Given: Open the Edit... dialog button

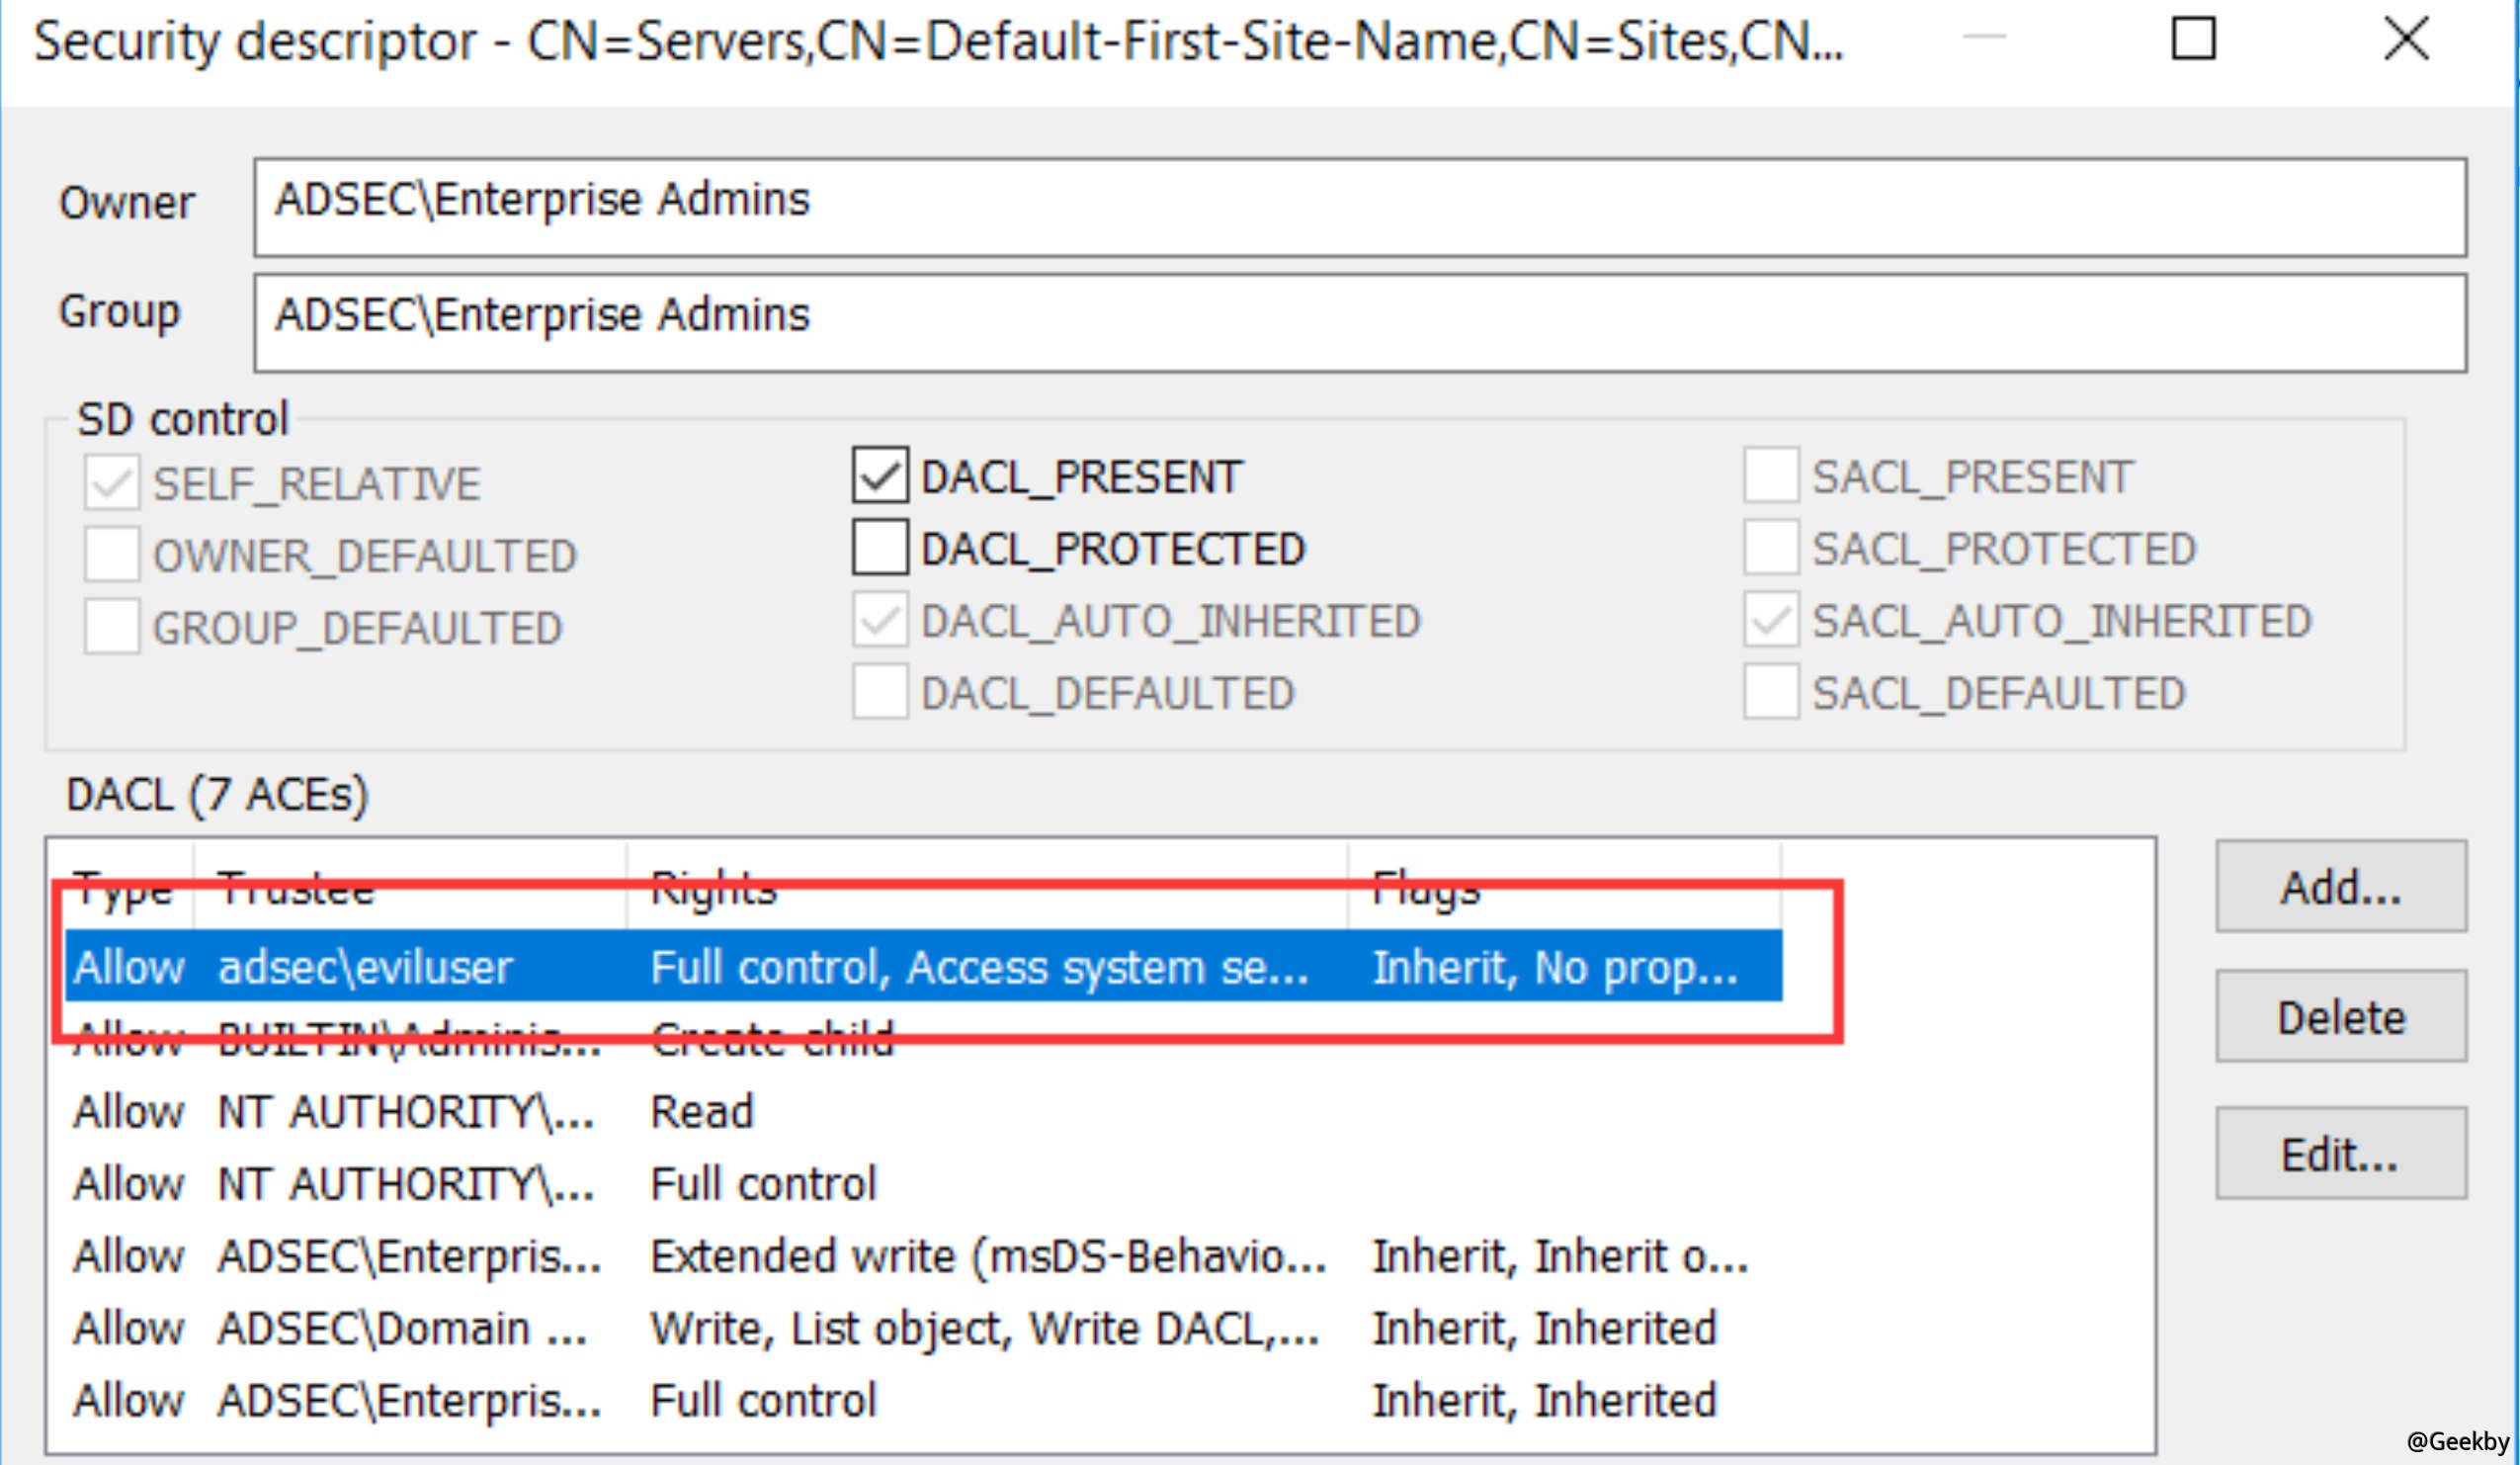Looking at the screenshot, I should pos(2340,1154).
